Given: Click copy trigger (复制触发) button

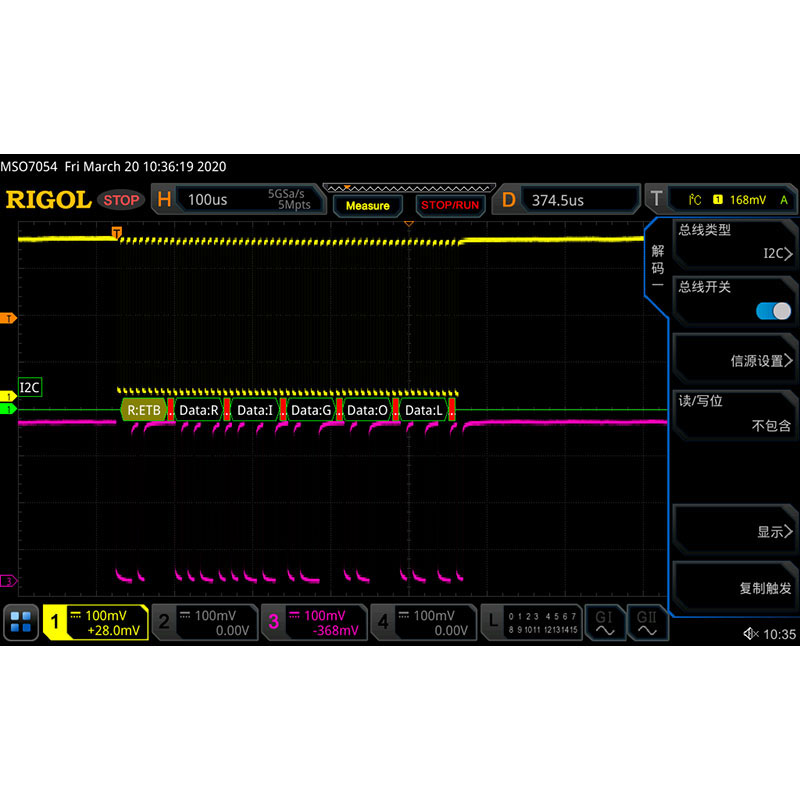Looking at the screenshot, I should coord(735,586).
